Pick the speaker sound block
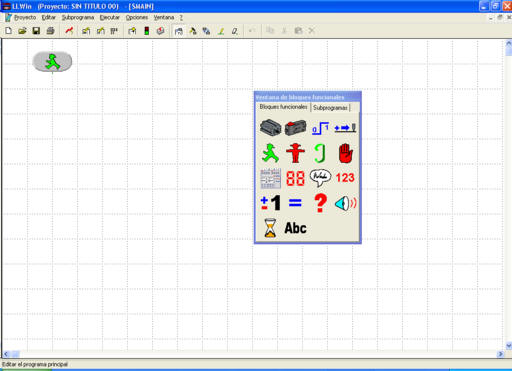Image resolution: width=512 pixels, height=371 pixels. pos(345,203)
